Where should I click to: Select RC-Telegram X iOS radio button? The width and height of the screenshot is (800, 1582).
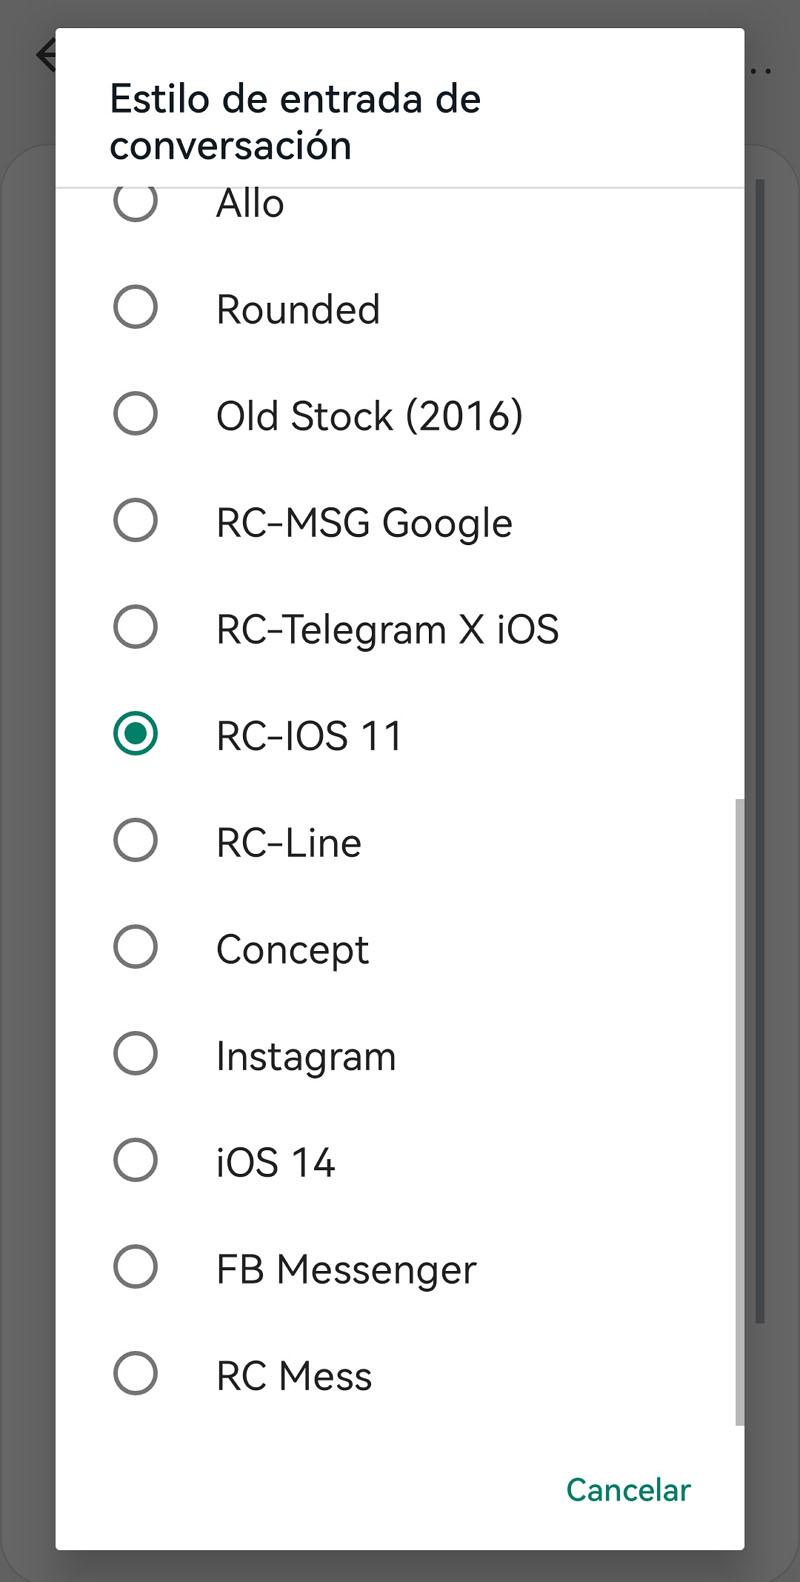click(x=135, y=628)
